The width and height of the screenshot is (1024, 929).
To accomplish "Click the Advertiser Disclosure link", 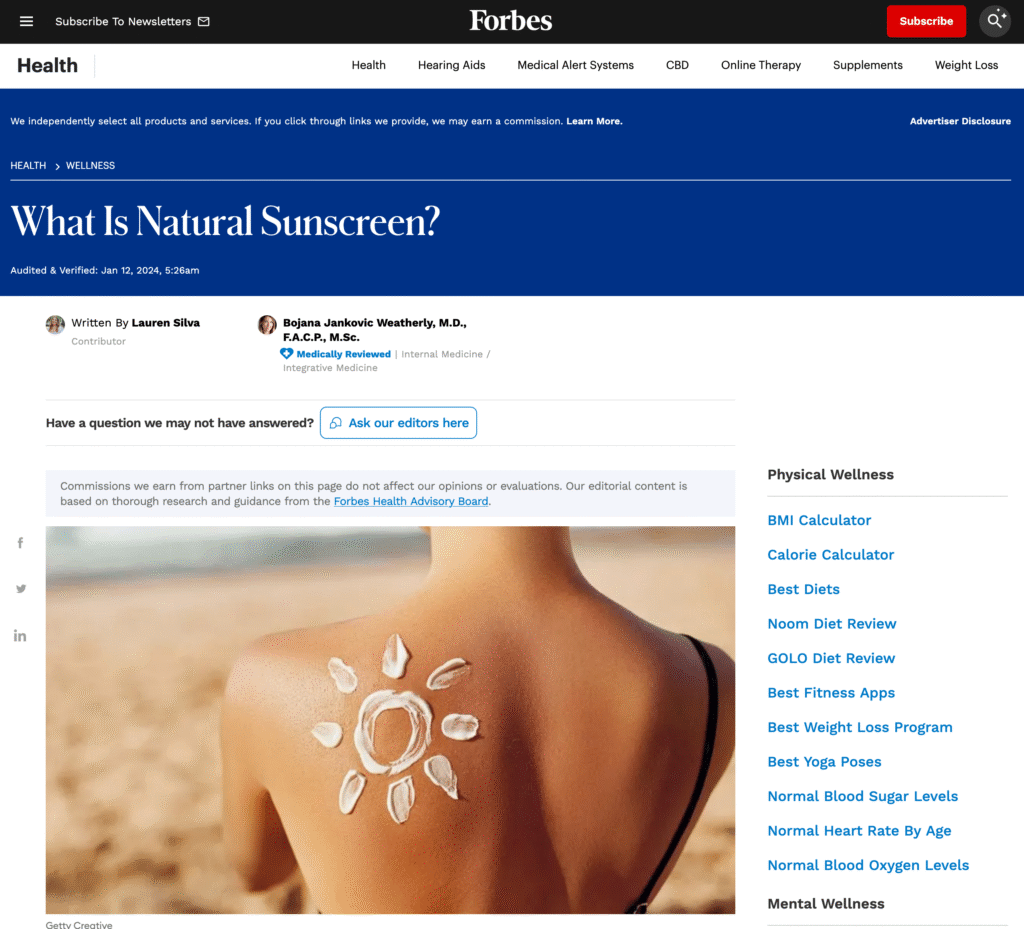I will coord(960,121).
